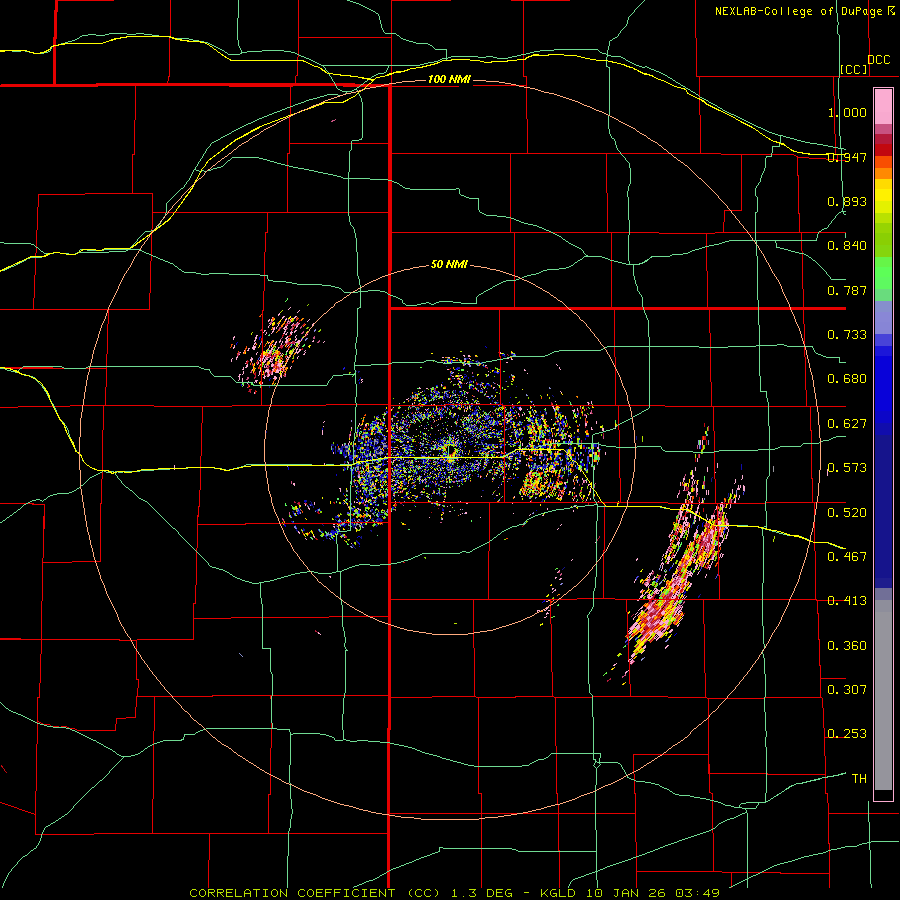This screenshot has width=900, height=900.
Task: Click the 0.947 scale value
Action: coord(847,157)
